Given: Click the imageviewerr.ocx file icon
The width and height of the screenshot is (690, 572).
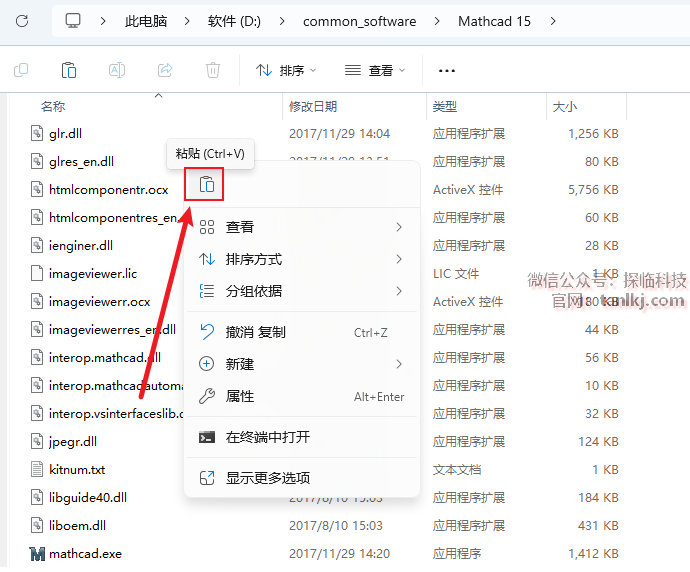Looking at the screenshot, I should coord(37,301).
